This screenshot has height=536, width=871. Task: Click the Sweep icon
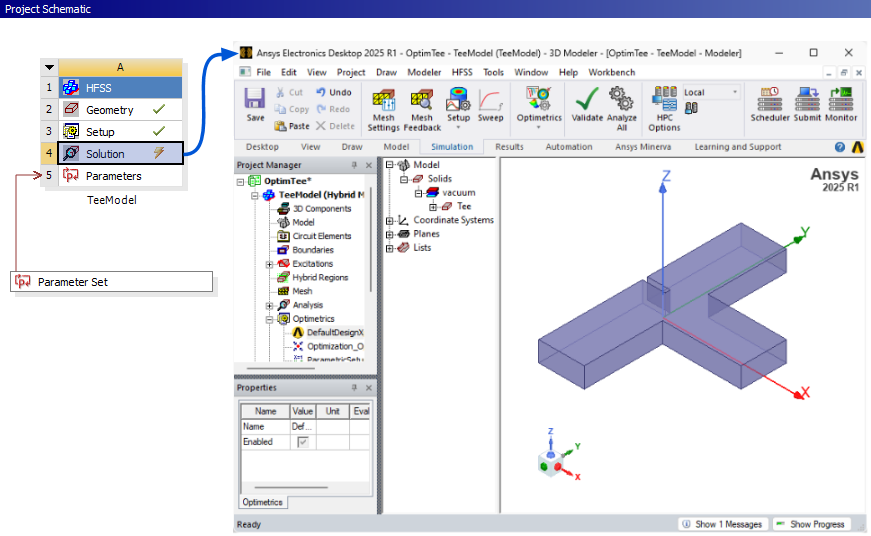point(490,104)
